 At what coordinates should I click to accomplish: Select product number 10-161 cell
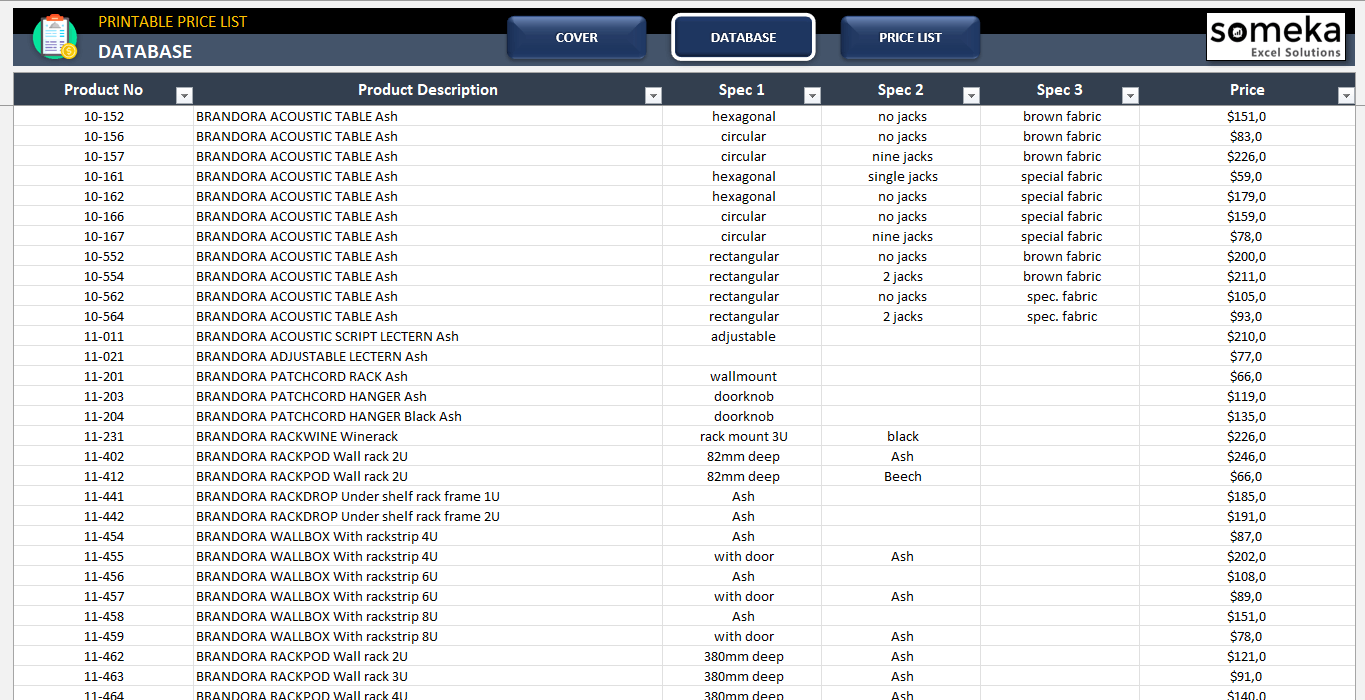pyautogui.click(x=104, y=177)
